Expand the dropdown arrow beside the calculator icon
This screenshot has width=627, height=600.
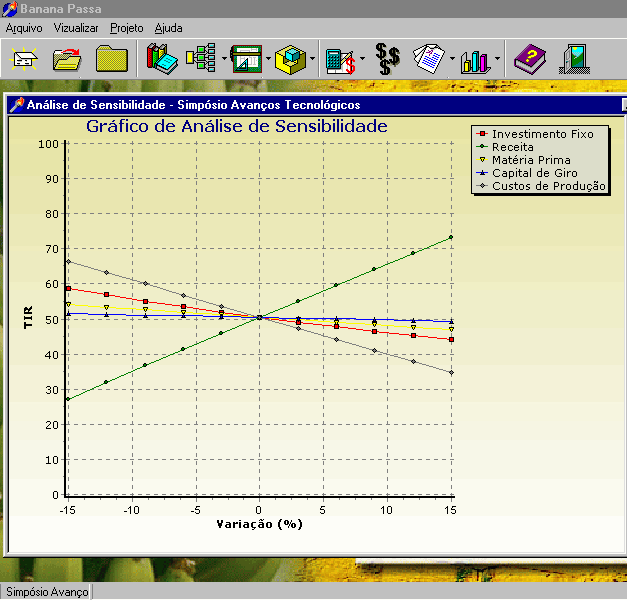coord(363,60)
